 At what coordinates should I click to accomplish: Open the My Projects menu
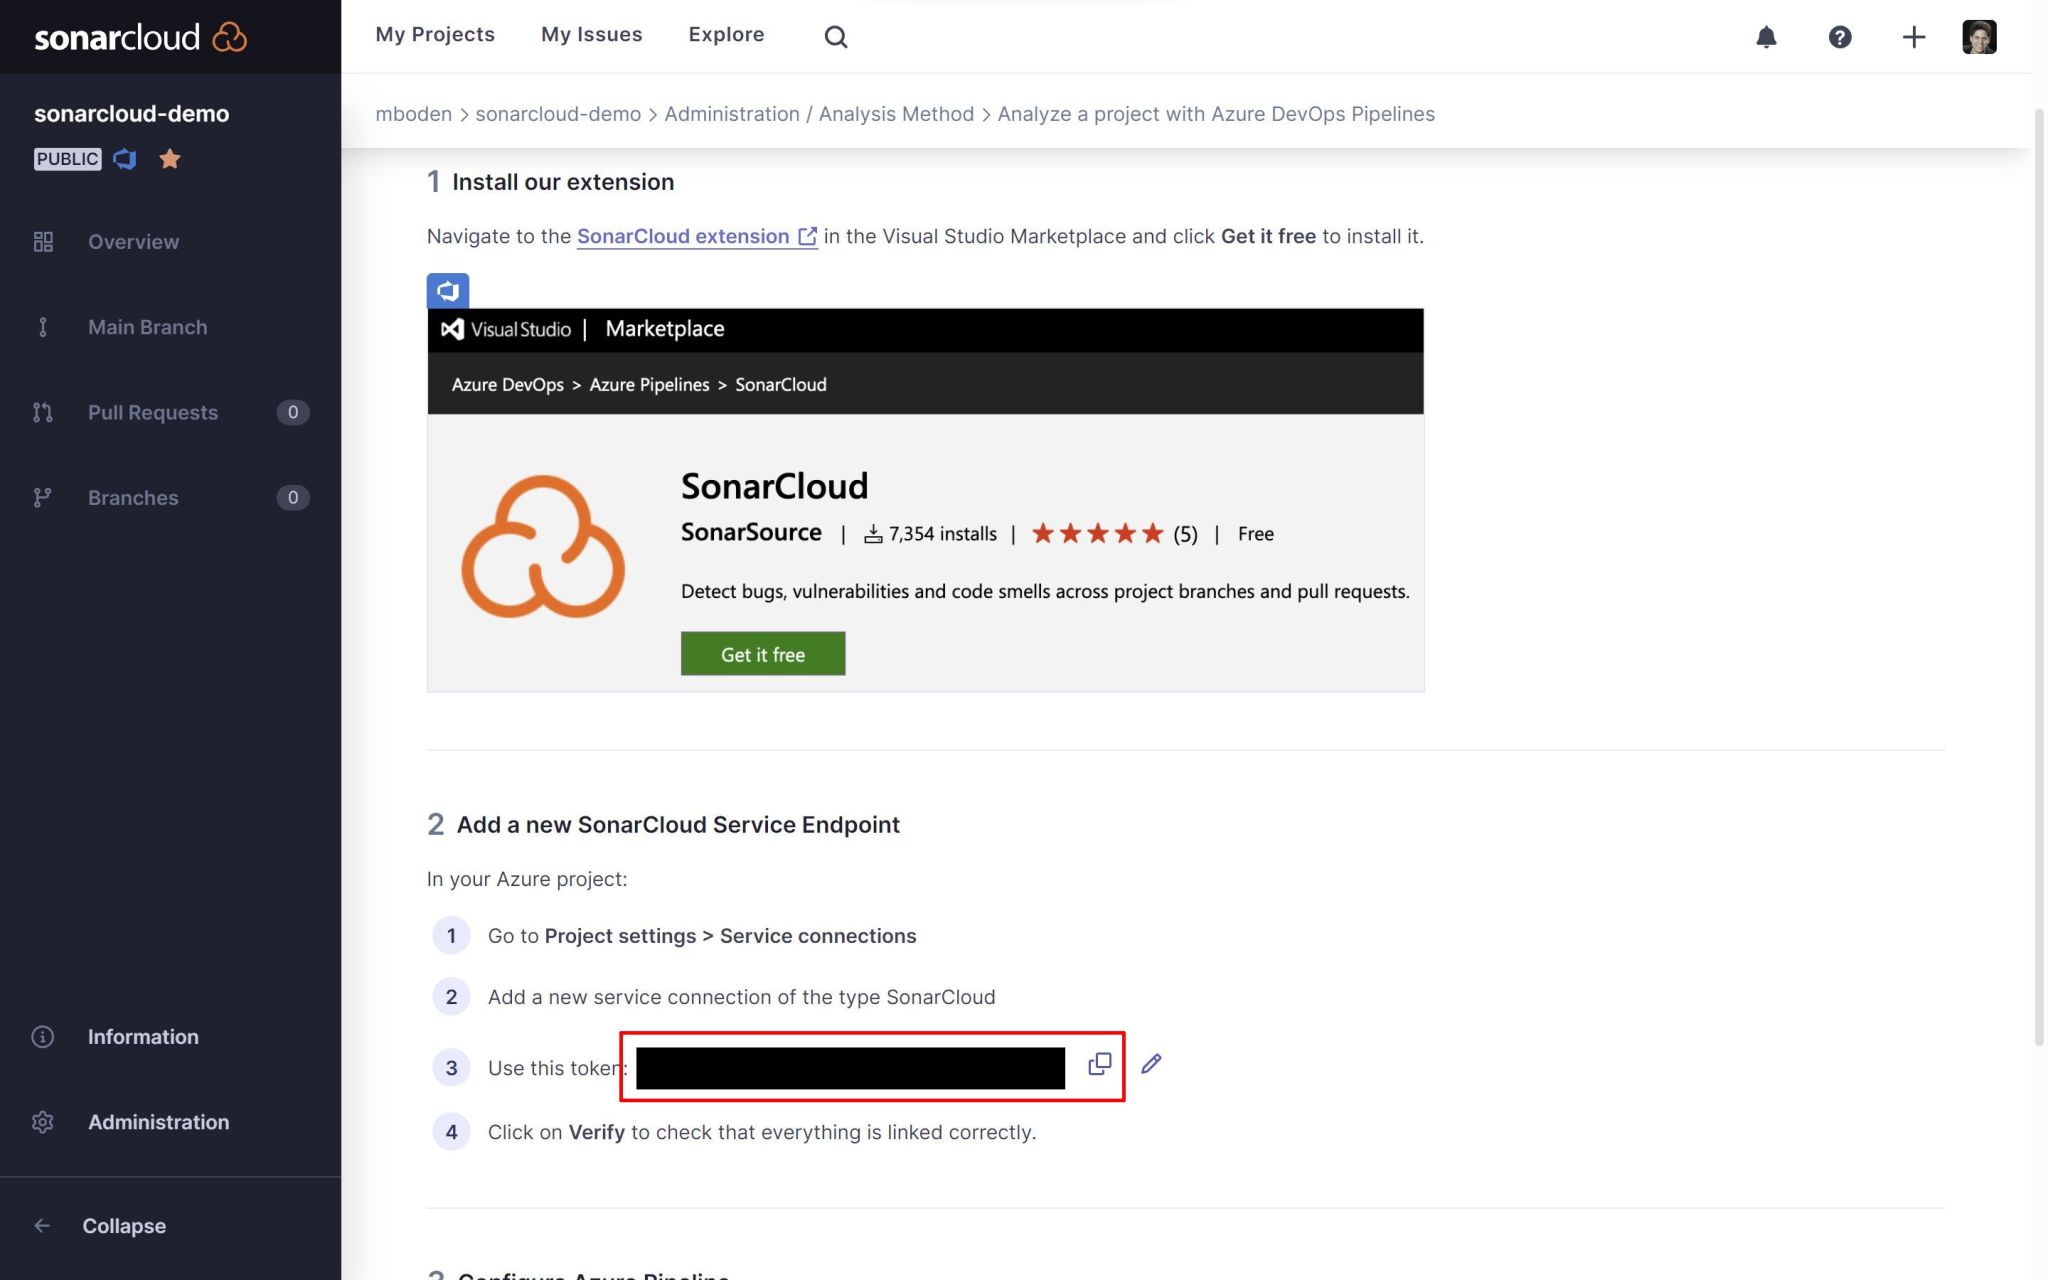point(435,34)
